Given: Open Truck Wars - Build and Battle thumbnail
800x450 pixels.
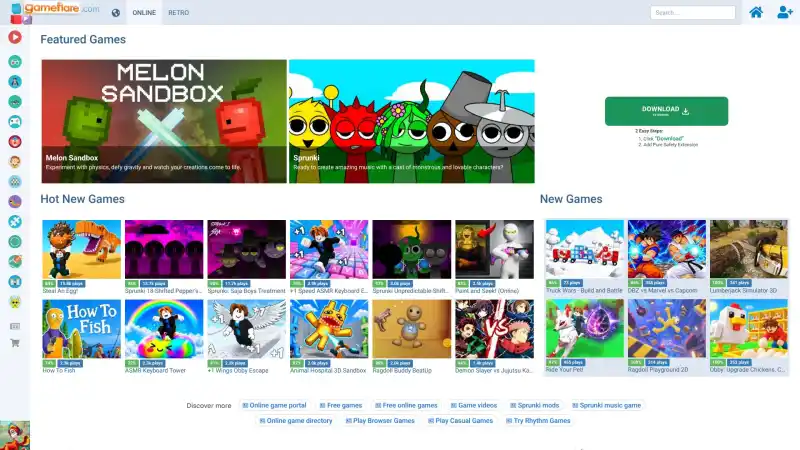Looking at the screenshot, I should click(x=585, y=249).
